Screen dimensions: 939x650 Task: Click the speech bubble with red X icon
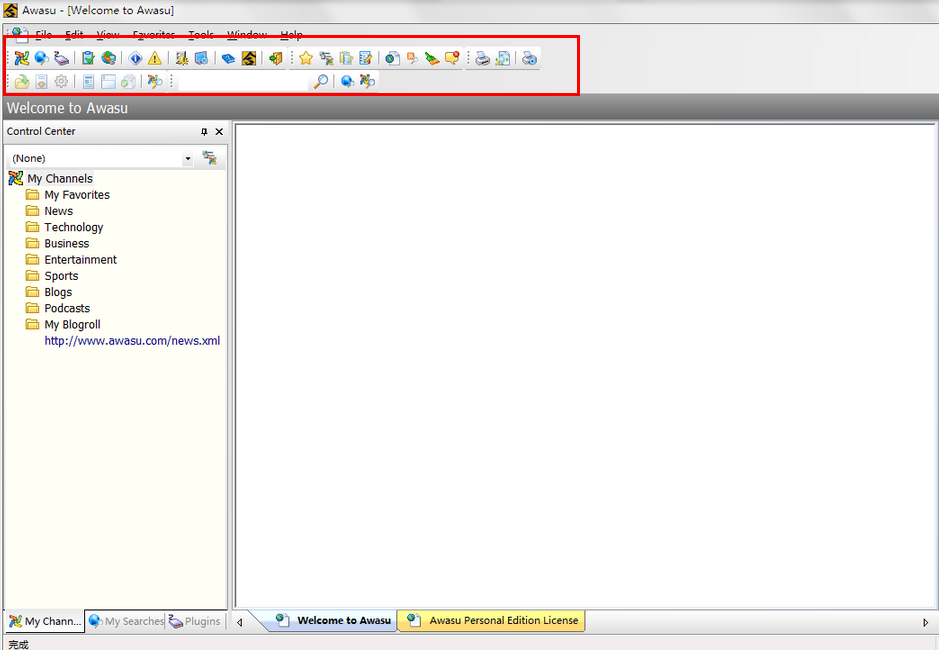tap(452, 58)
